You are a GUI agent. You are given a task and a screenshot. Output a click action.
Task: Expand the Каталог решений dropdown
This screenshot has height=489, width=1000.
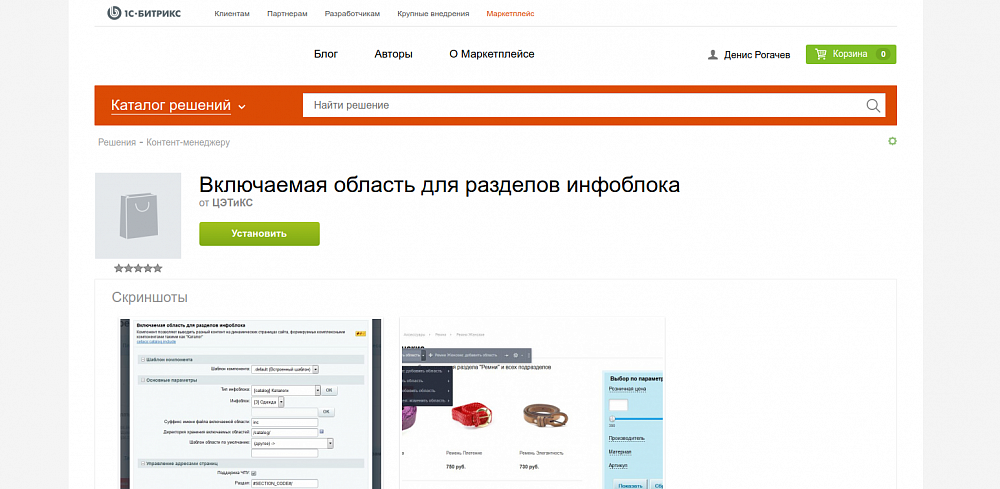tap(179, 105)
